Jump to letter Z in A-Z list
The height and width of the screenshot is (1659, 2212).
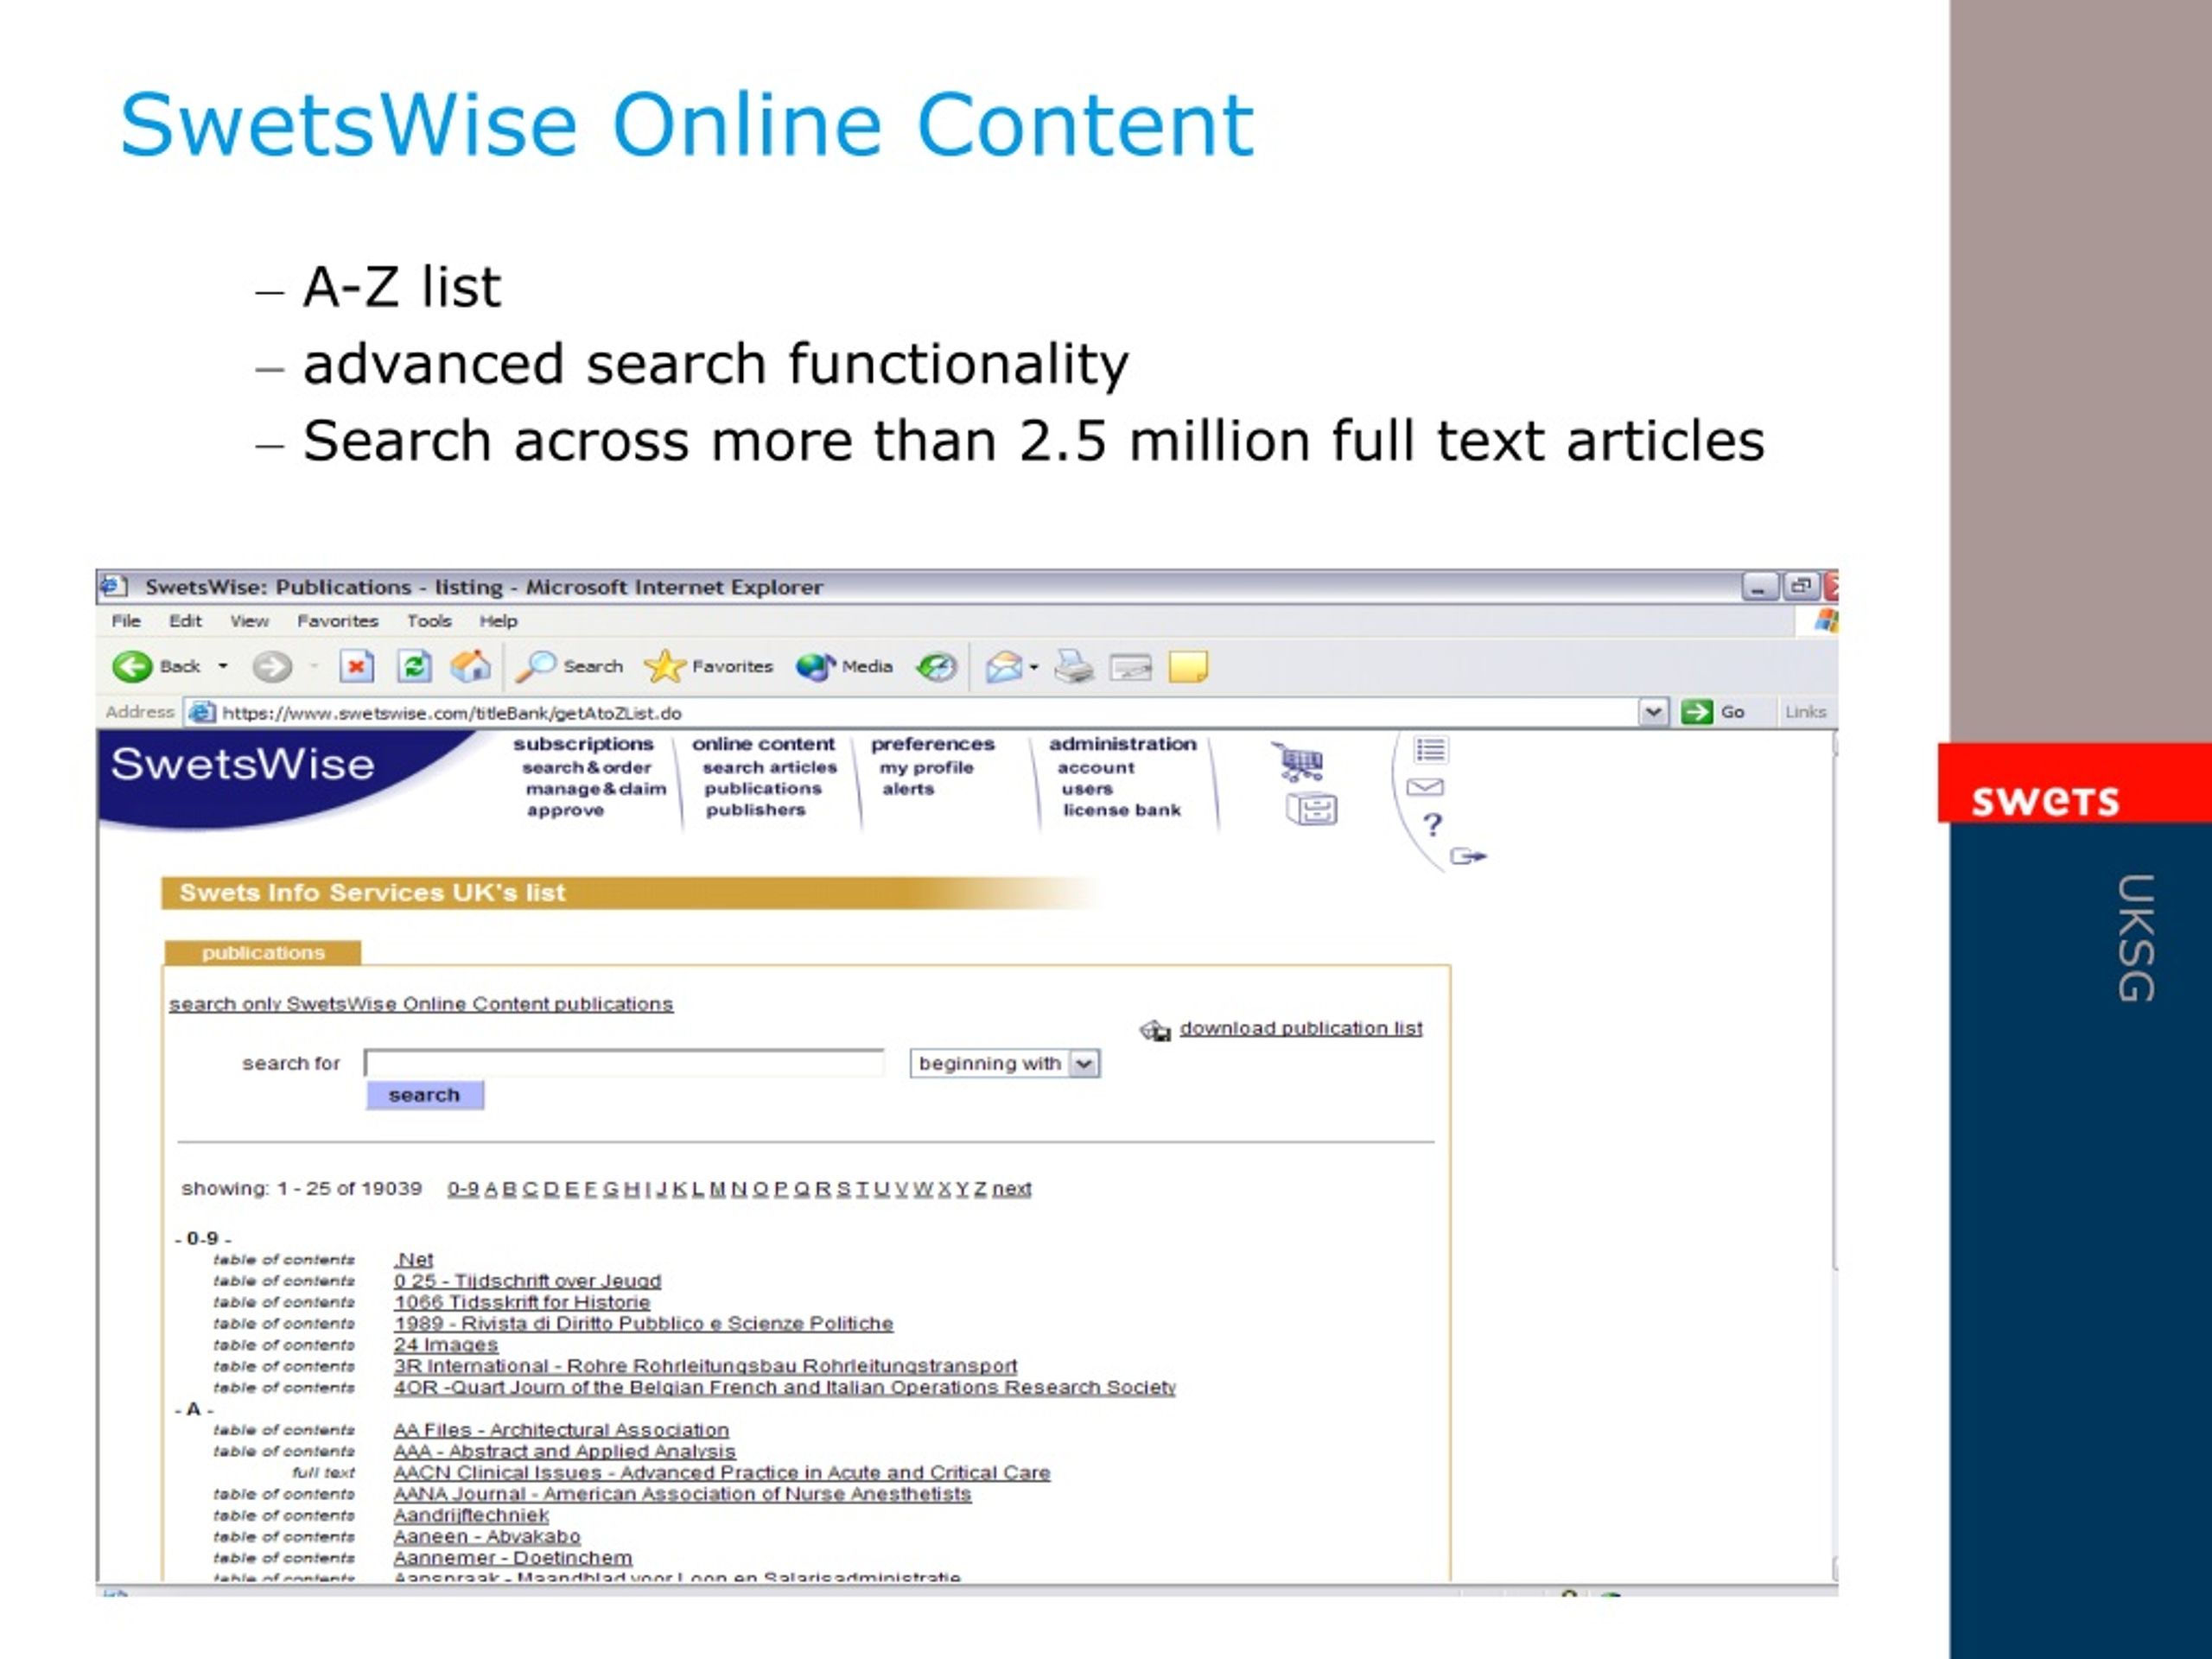[x=980, y=1188]
